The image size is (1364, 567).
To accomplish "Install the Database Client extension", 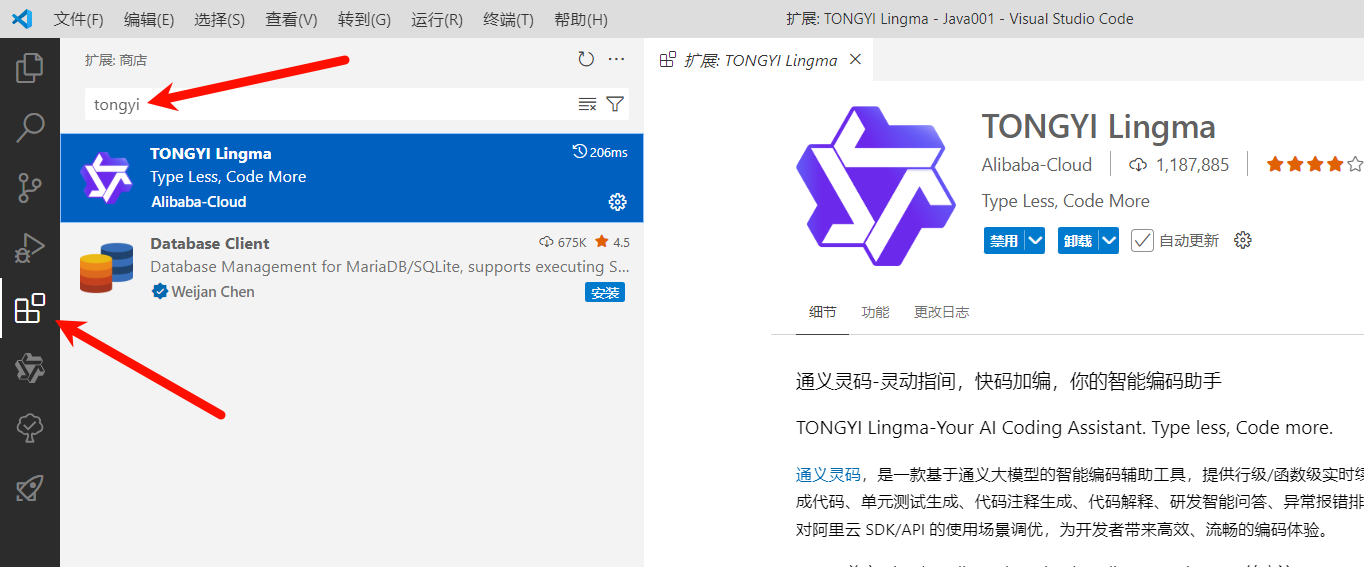I will (x=605, y=292).
